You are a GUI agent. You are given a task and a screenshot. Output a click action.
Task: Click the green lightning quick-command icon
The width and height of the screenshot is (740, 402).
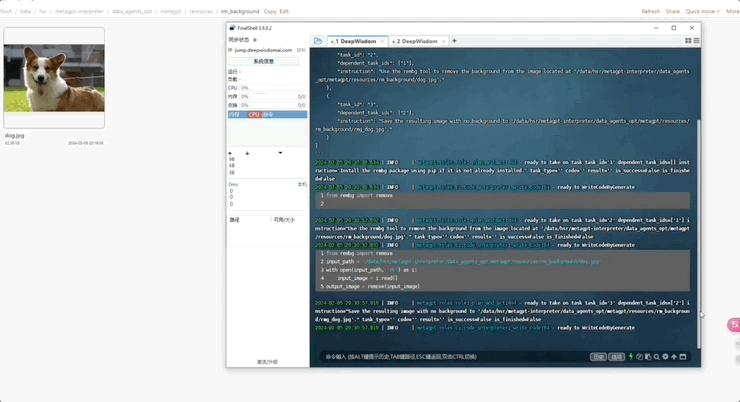pyautogui.click(x=631, y=357)
